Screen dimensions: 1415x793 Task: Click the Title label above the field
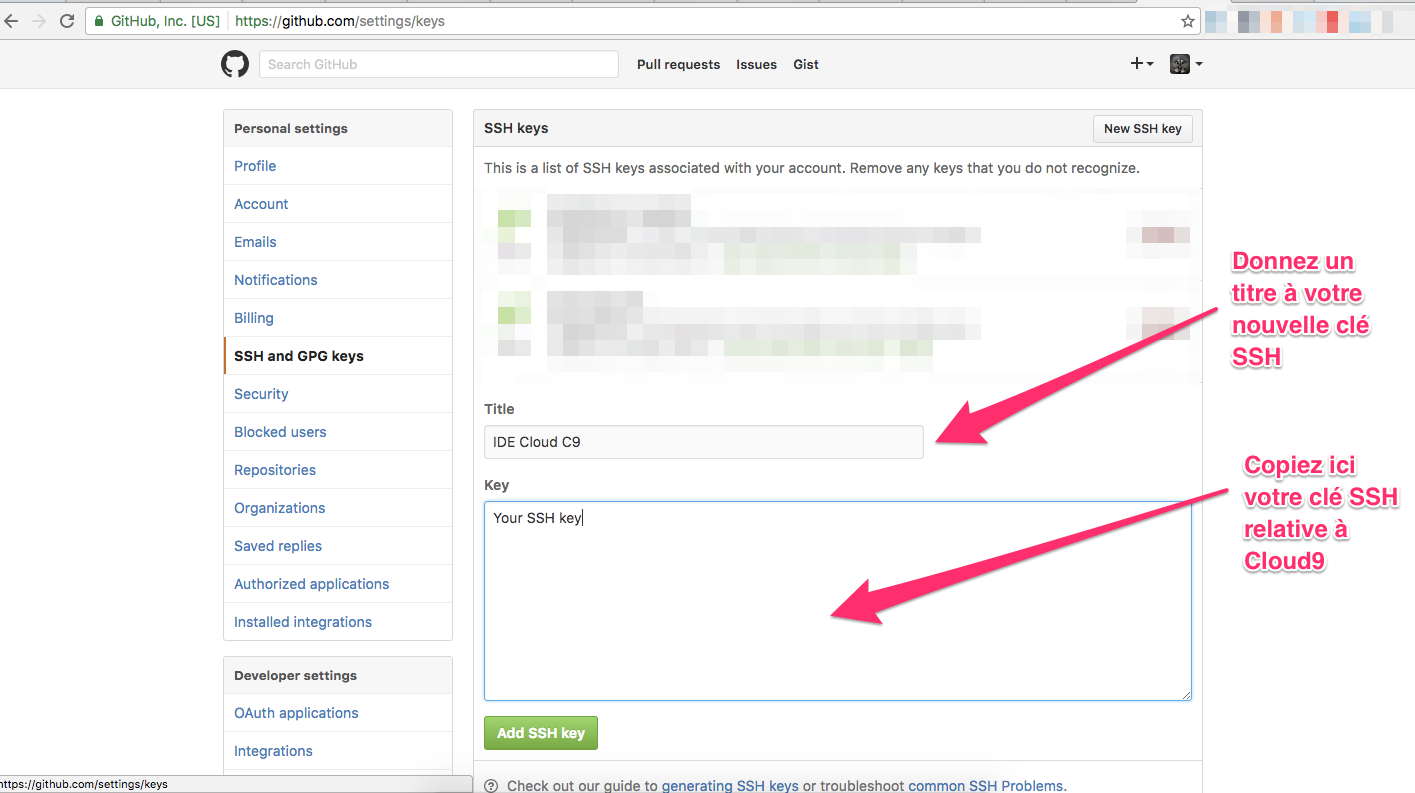[x=499, y=409]
